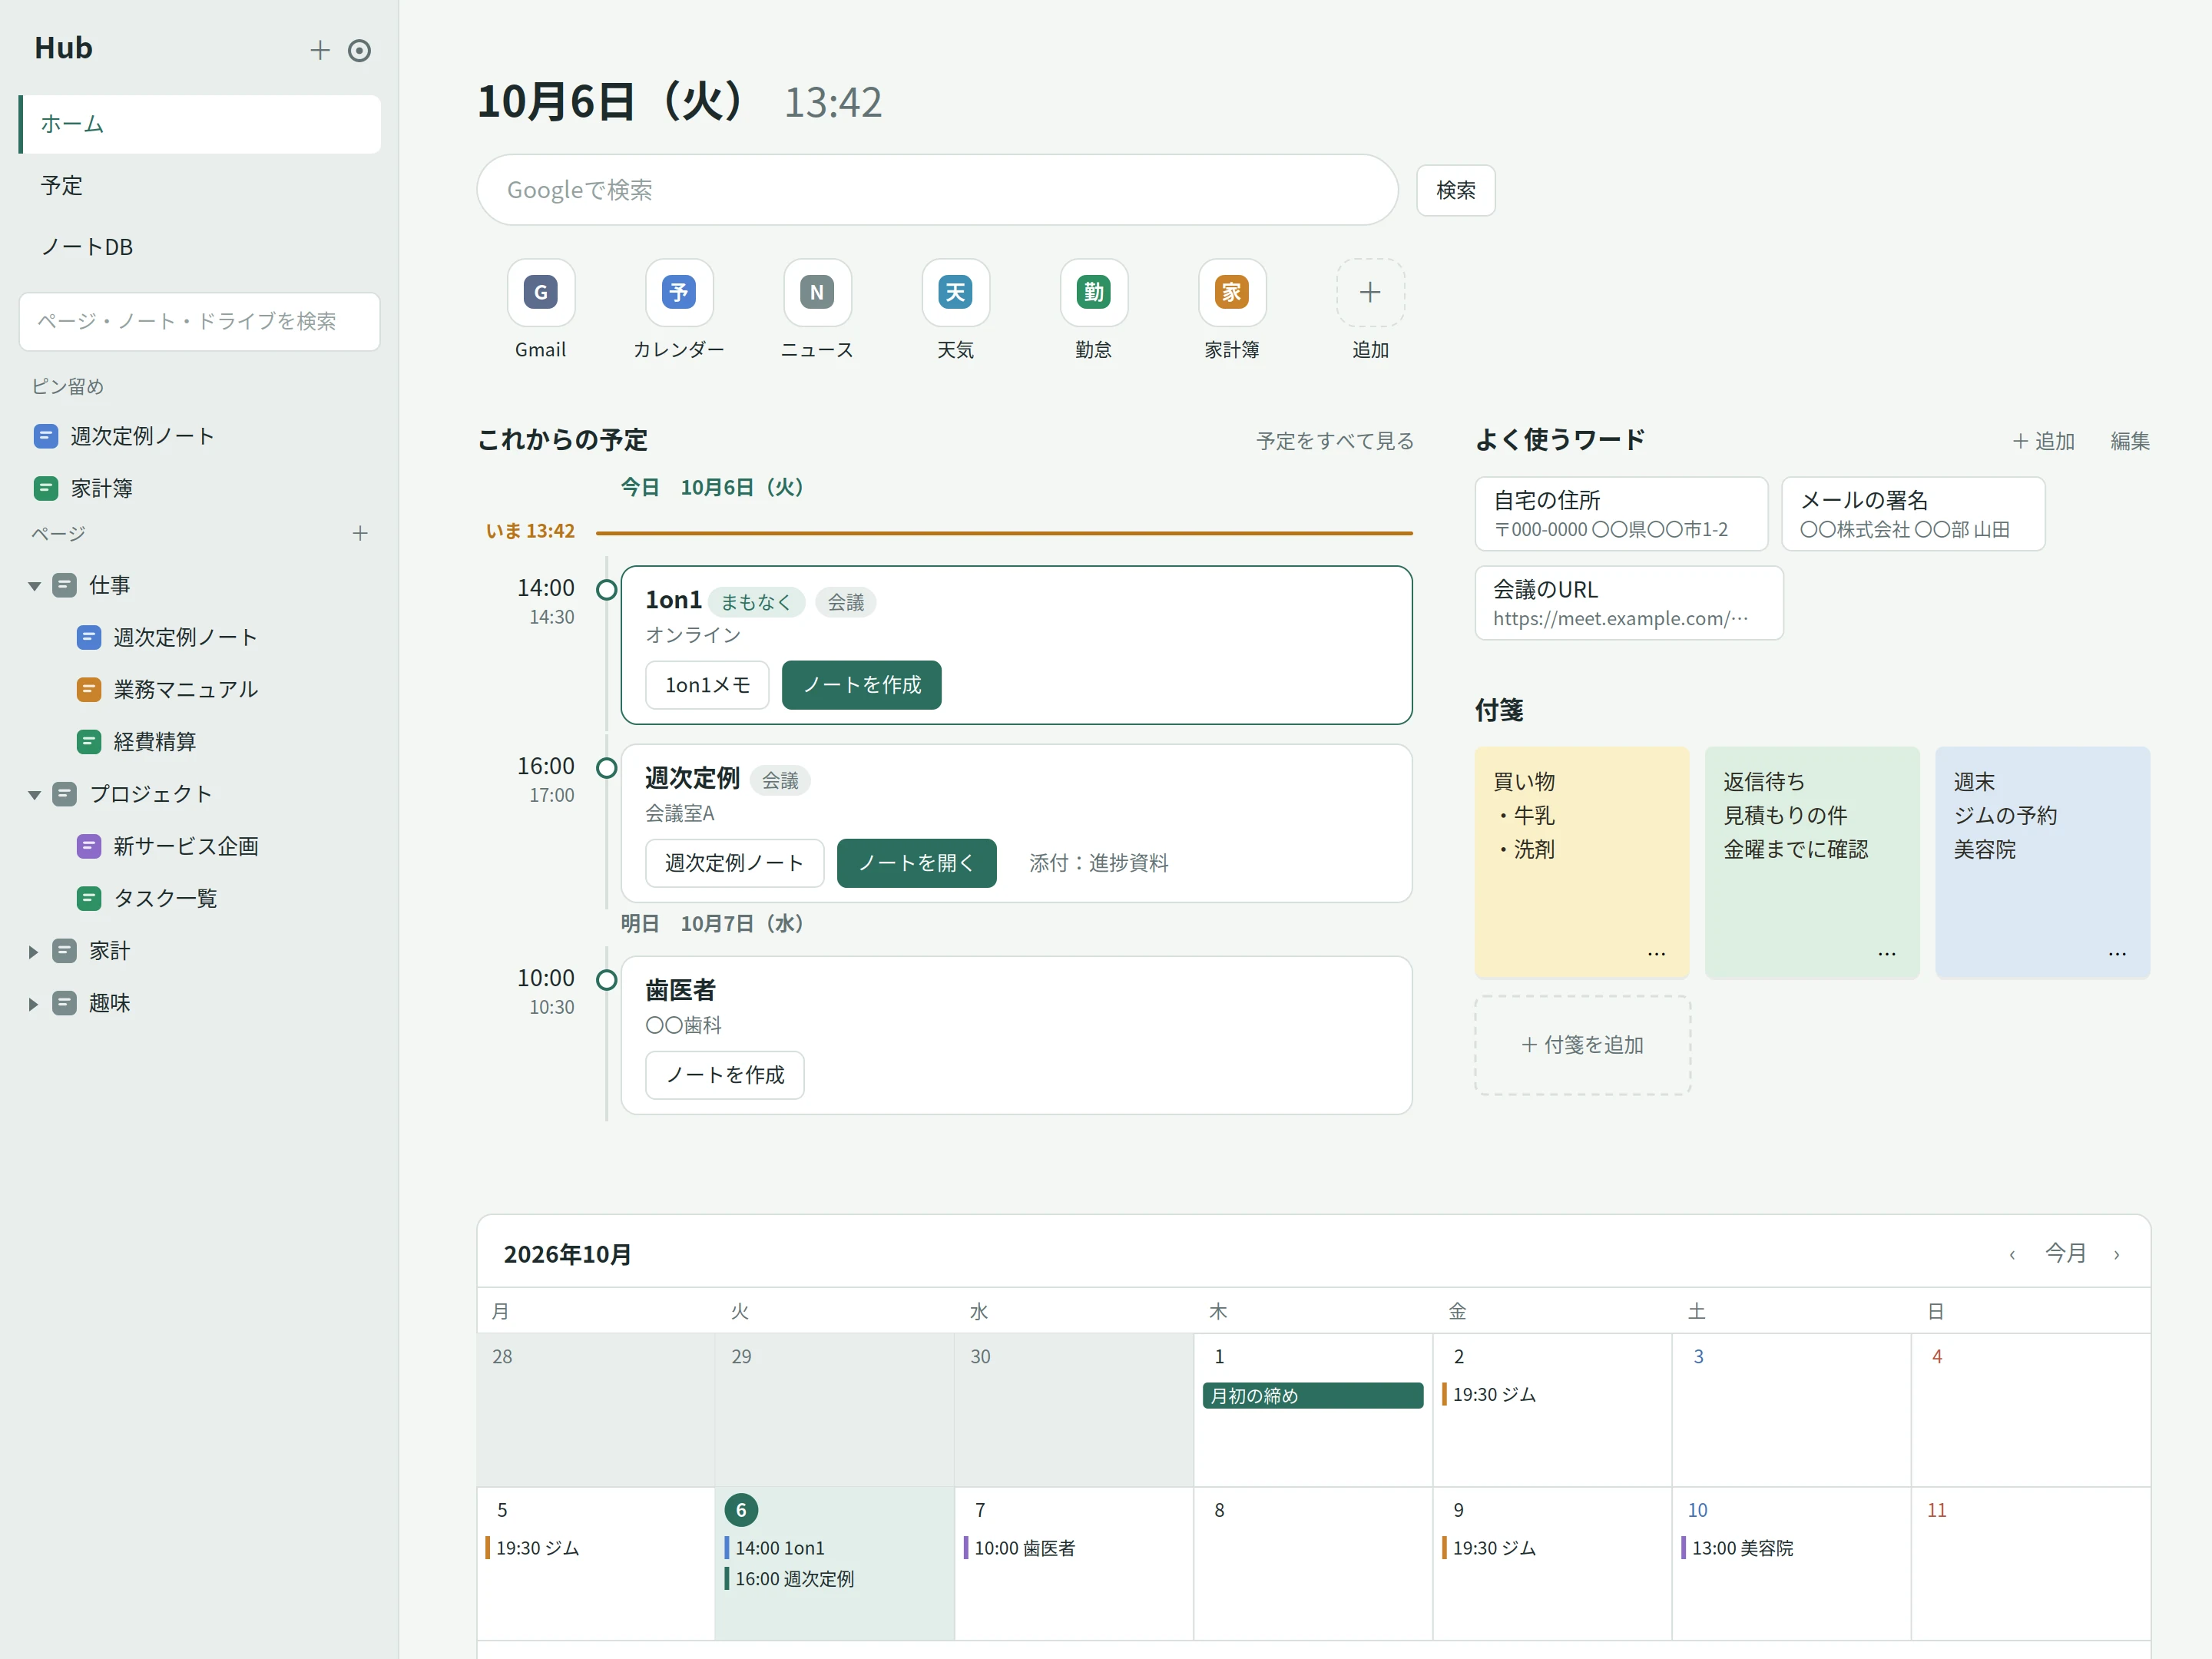Open the pinned 家計簿 note
The height and width of the screenshot is (1659, 2212).
200,488
